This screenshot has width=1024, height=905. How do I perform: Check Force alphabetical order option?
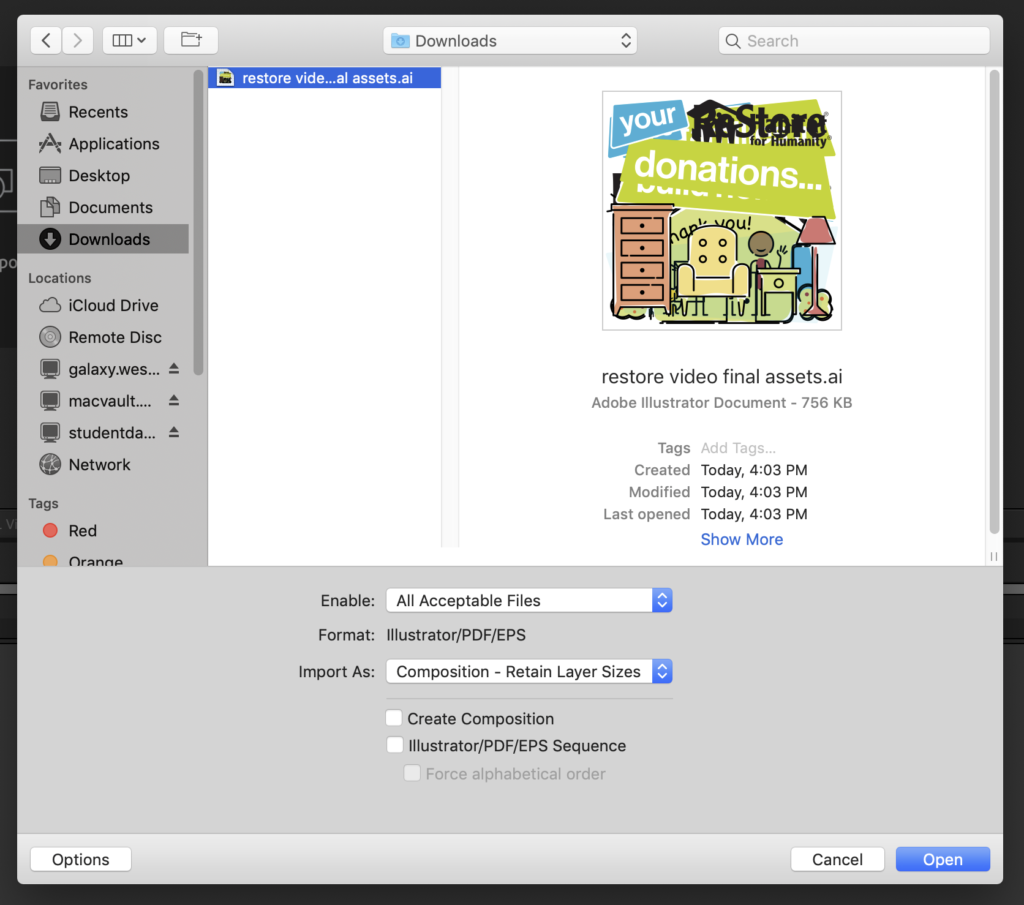[412, 773]
